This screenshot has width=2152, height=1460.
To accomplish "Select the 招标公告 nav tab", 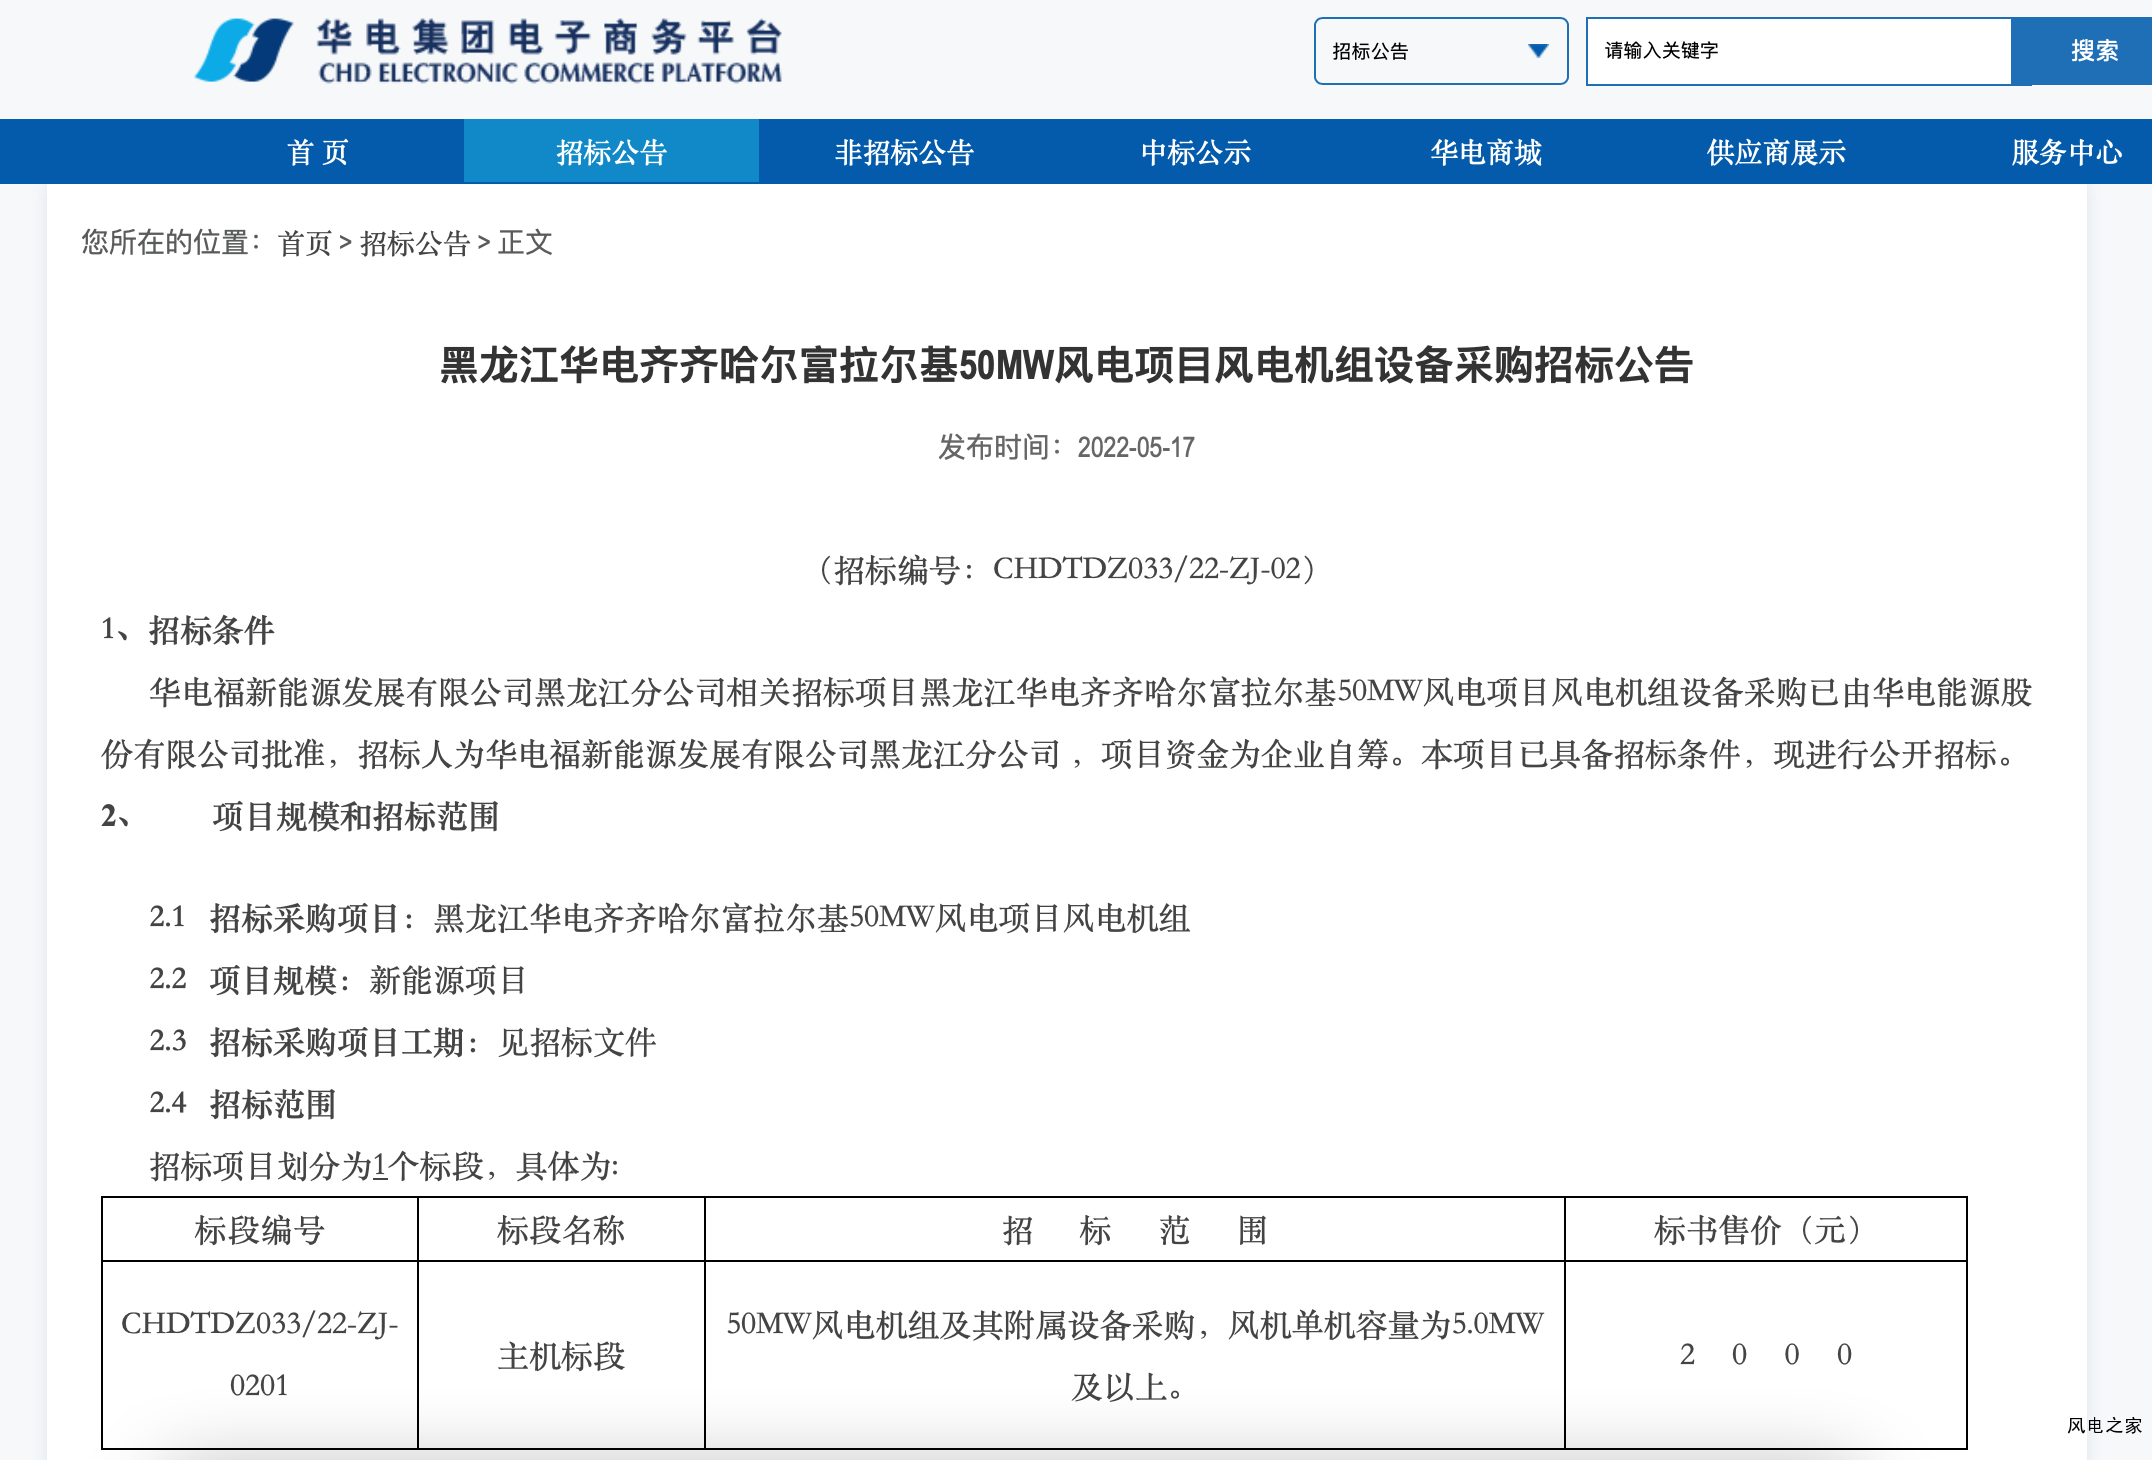I will [611, 152].
